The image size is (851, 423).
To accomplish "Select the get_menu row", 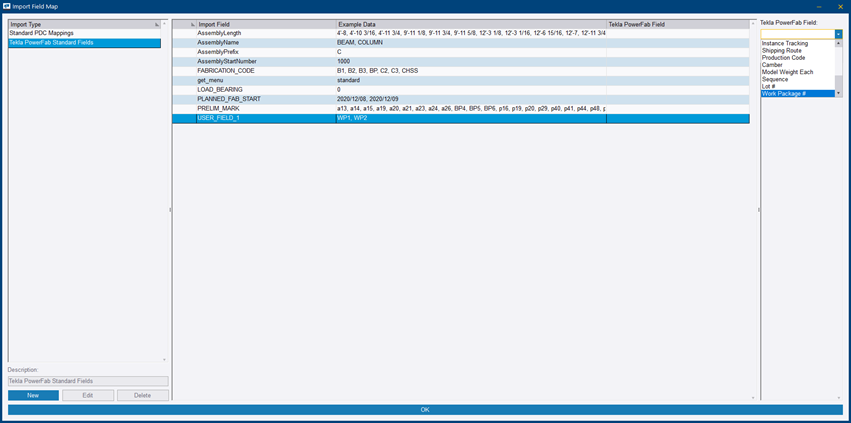I will [x=461, y=80].
